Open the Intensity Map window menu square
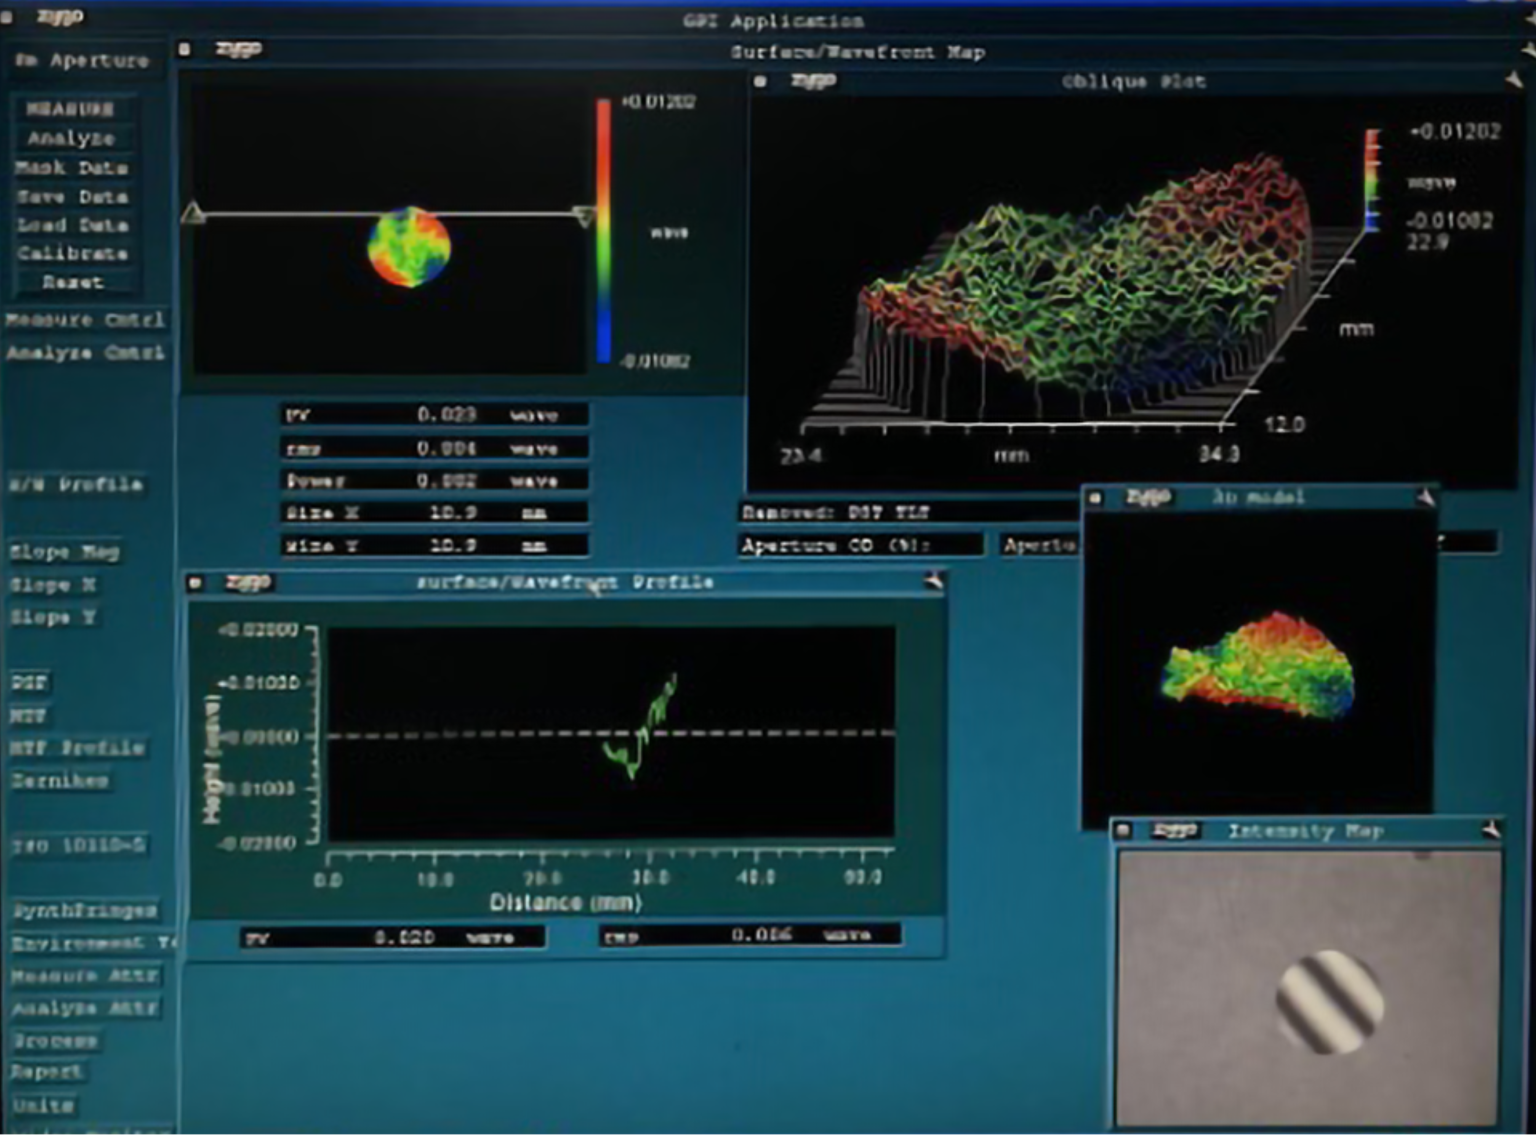 1123,830
